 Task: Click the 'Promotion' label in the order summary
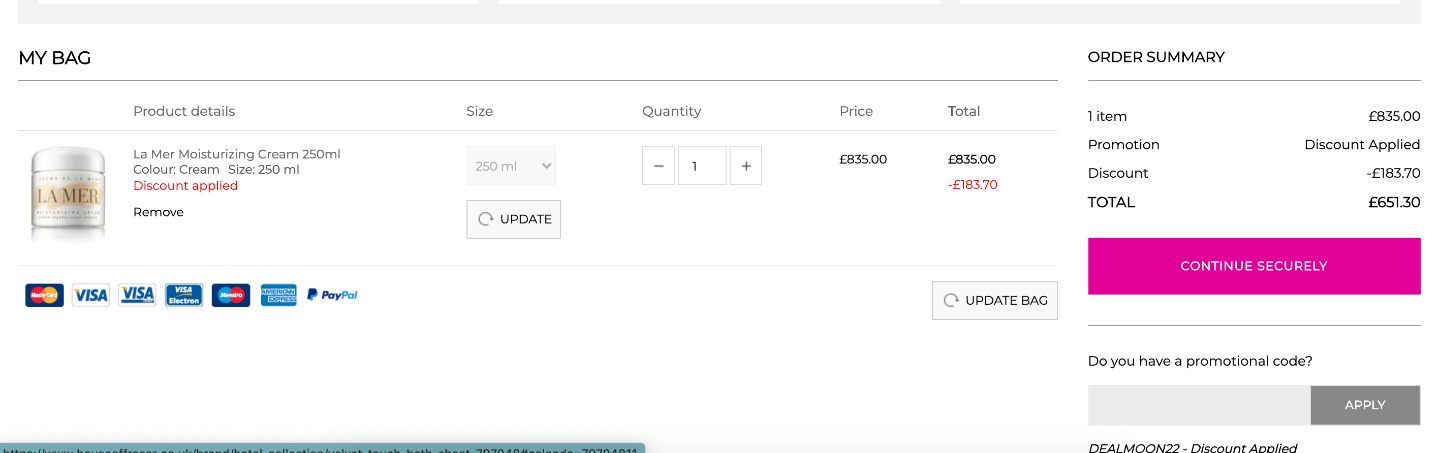point(1124,145)
